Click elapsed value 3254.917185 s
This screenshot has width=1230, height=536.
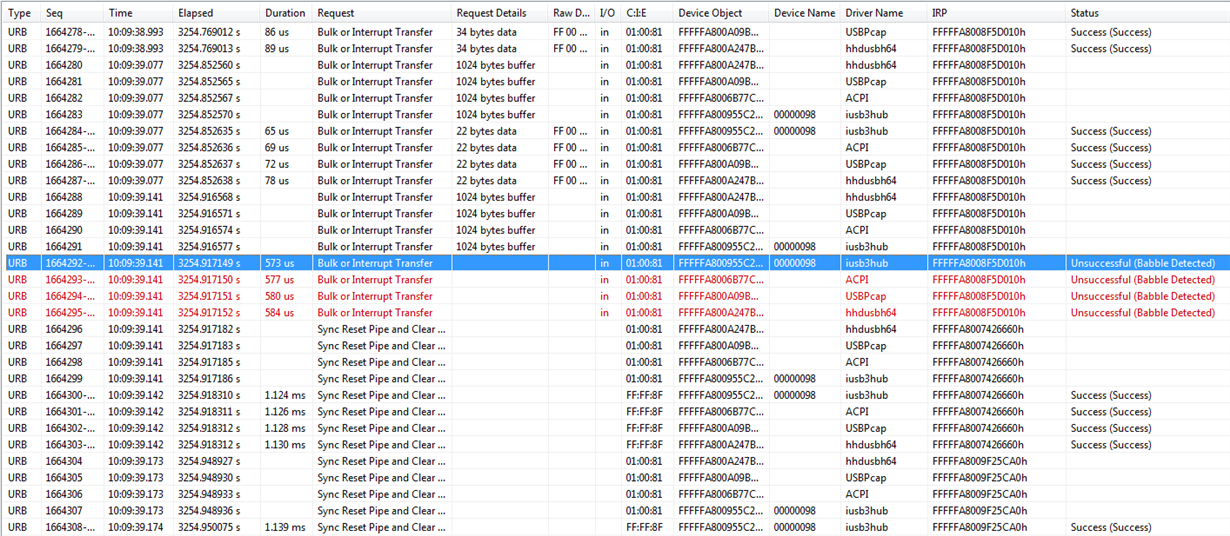[x=209, y=362]
